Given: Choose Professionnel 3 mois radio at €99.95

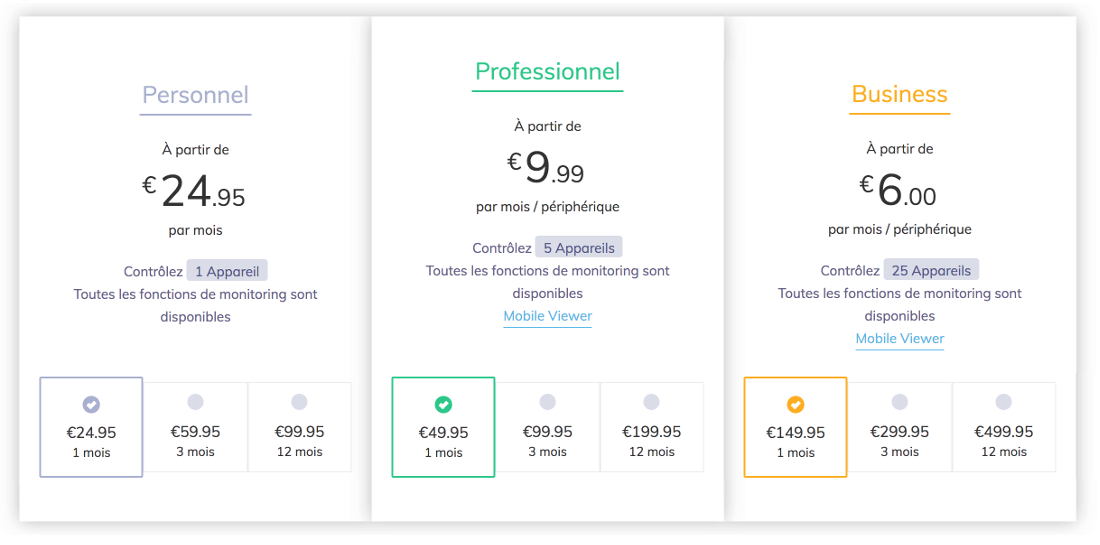Looking at the screenshot, I should point(547,402).
